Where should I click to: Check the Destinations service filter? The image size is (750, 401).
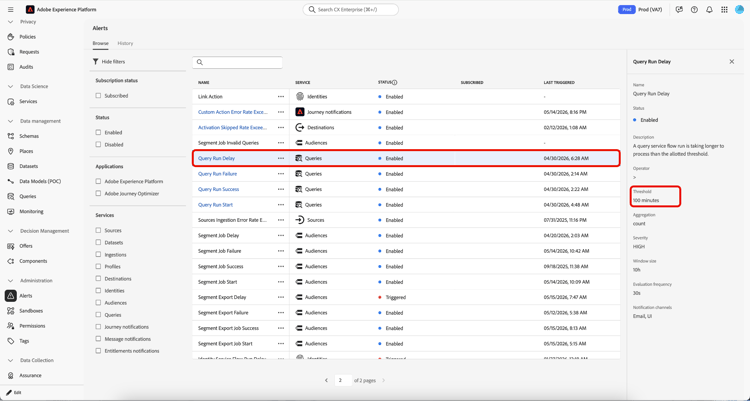pyautogui.click(x=98, y=278)
